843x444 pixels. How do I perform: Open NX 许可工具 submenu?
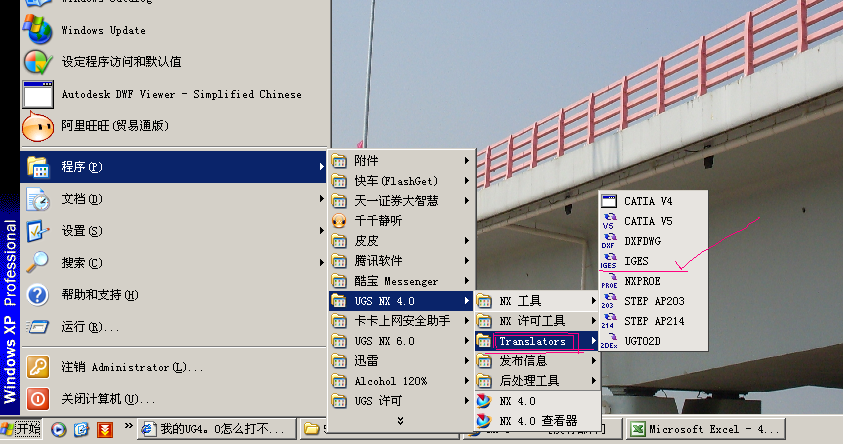(x=537, y=321)
